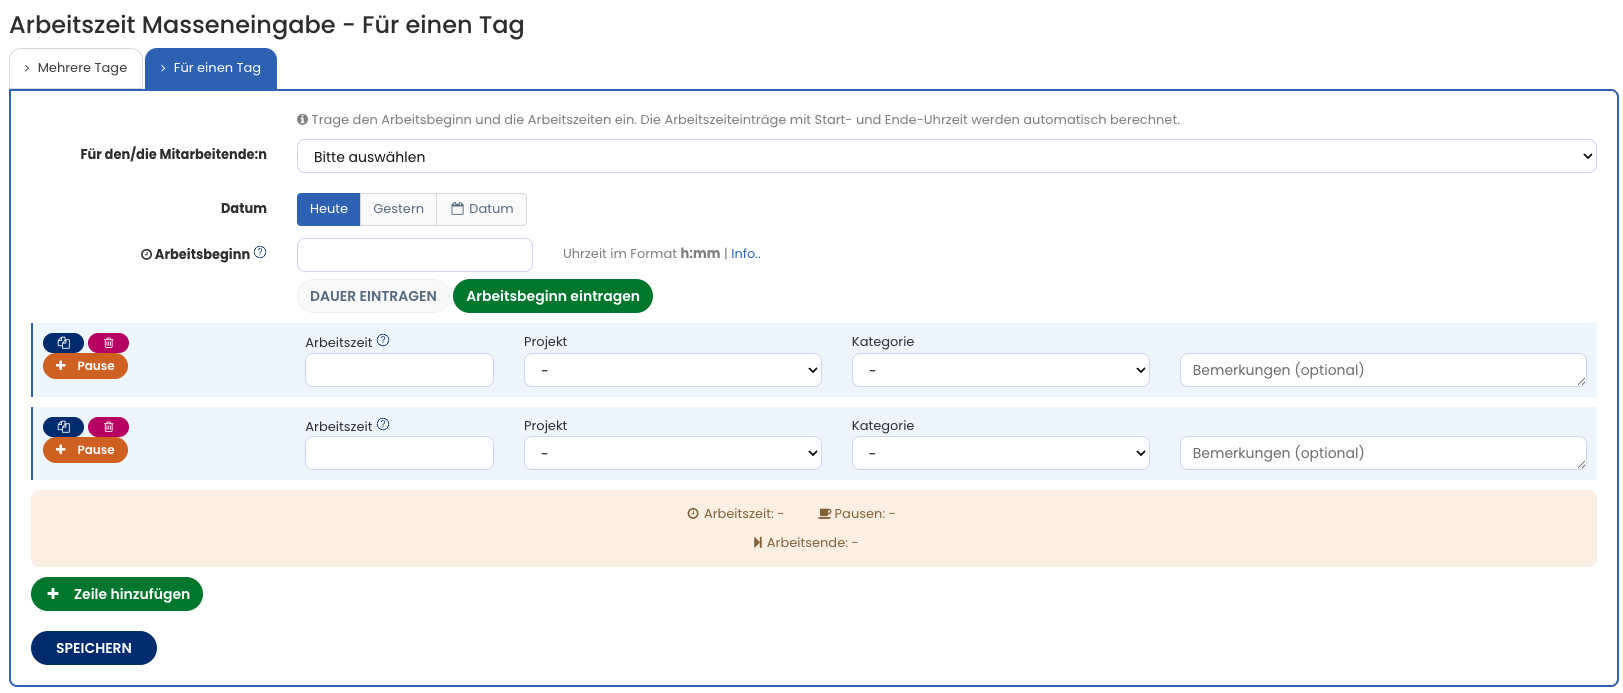Viewport: 1623px width, 693px height.
Task: Open the Datum calendar picker
Action: coord(482,209)
